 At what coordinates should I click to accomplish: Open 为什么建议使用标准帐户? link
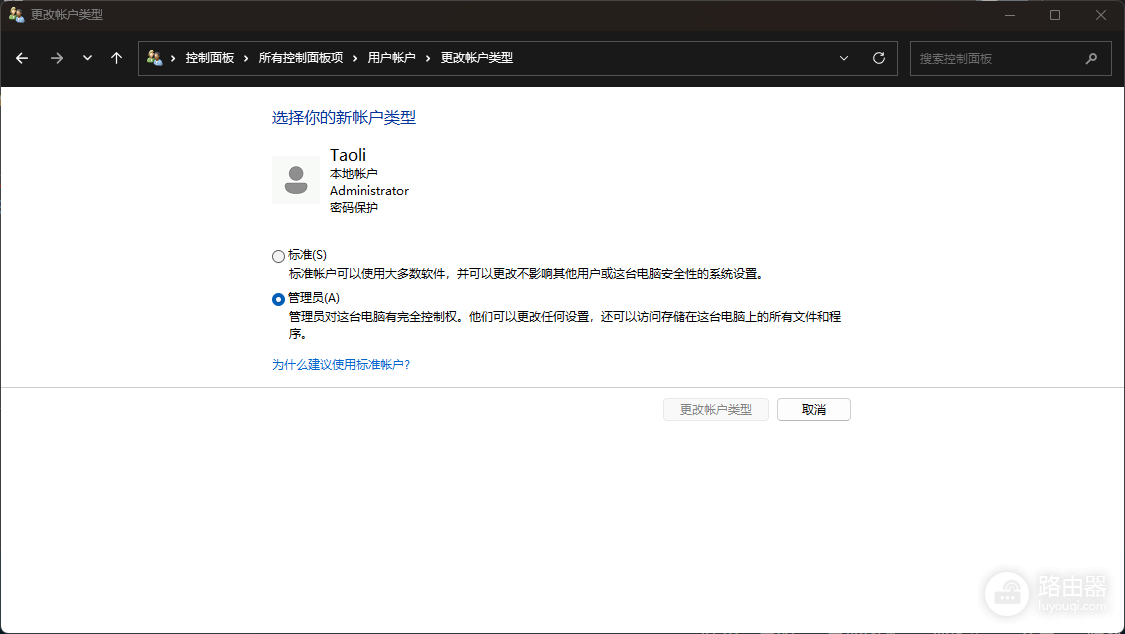click(341, 365)
